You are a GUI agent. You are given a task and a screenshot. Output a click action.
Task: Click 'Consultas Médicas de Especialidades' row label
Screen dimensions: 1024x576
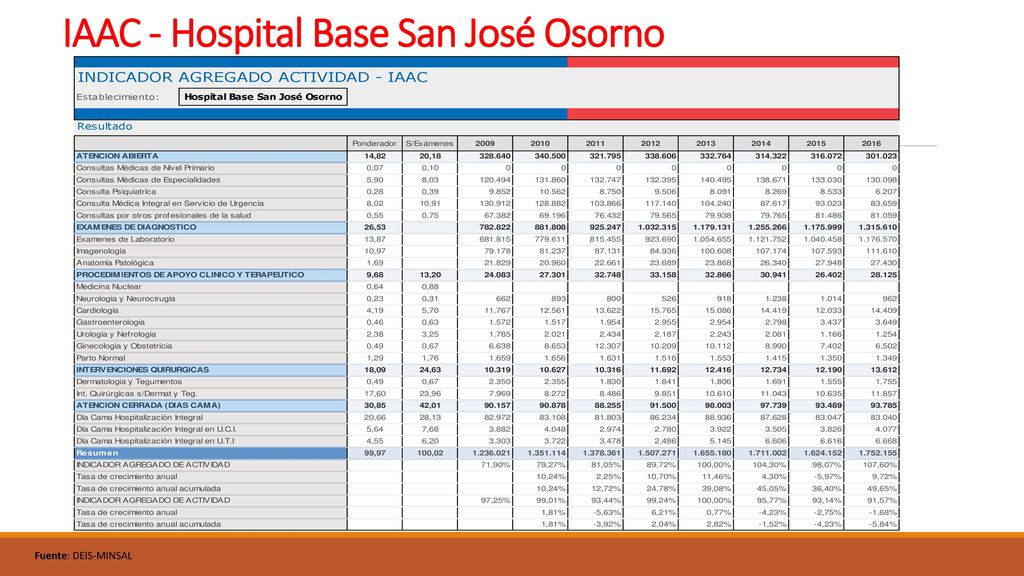click(x=148, y=180)
